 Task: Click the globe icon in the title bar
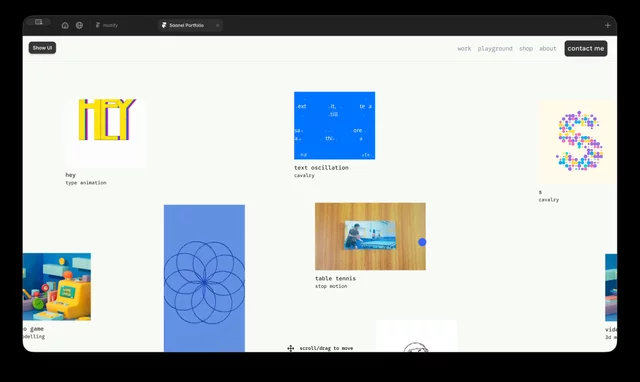tap(79, 25)
